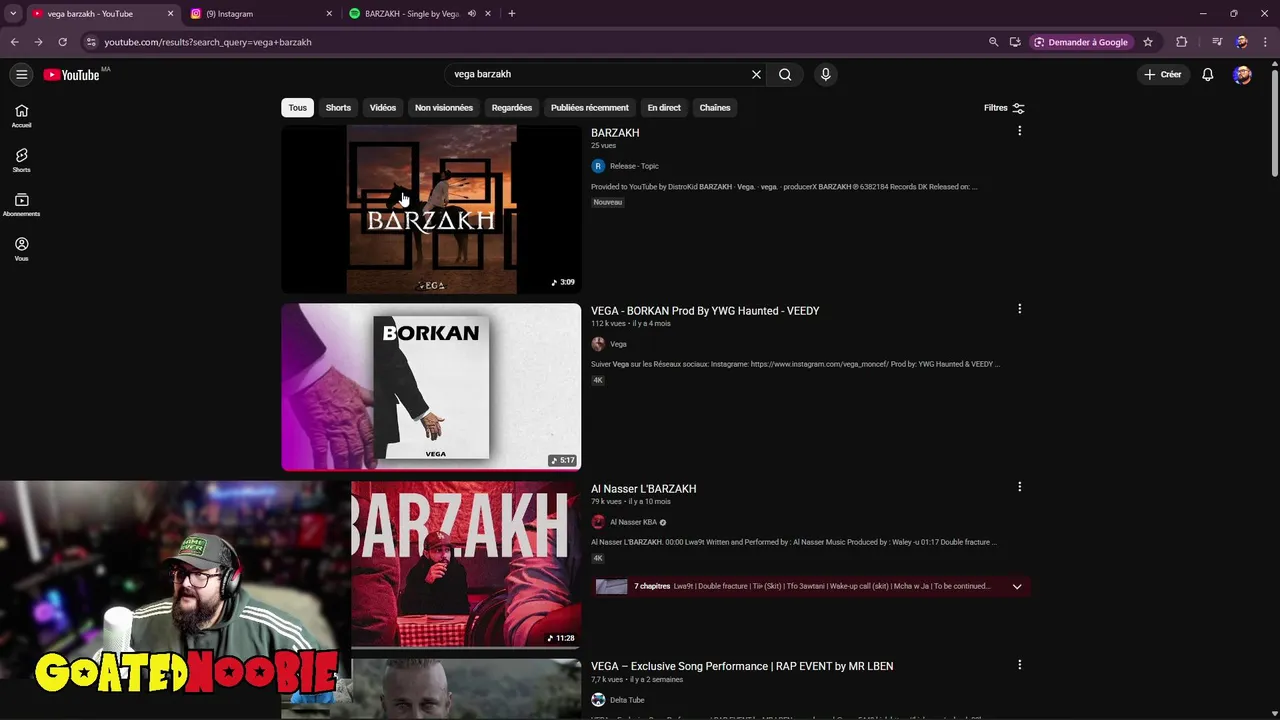Select the Non visionnées filter chip

point(444,108)
